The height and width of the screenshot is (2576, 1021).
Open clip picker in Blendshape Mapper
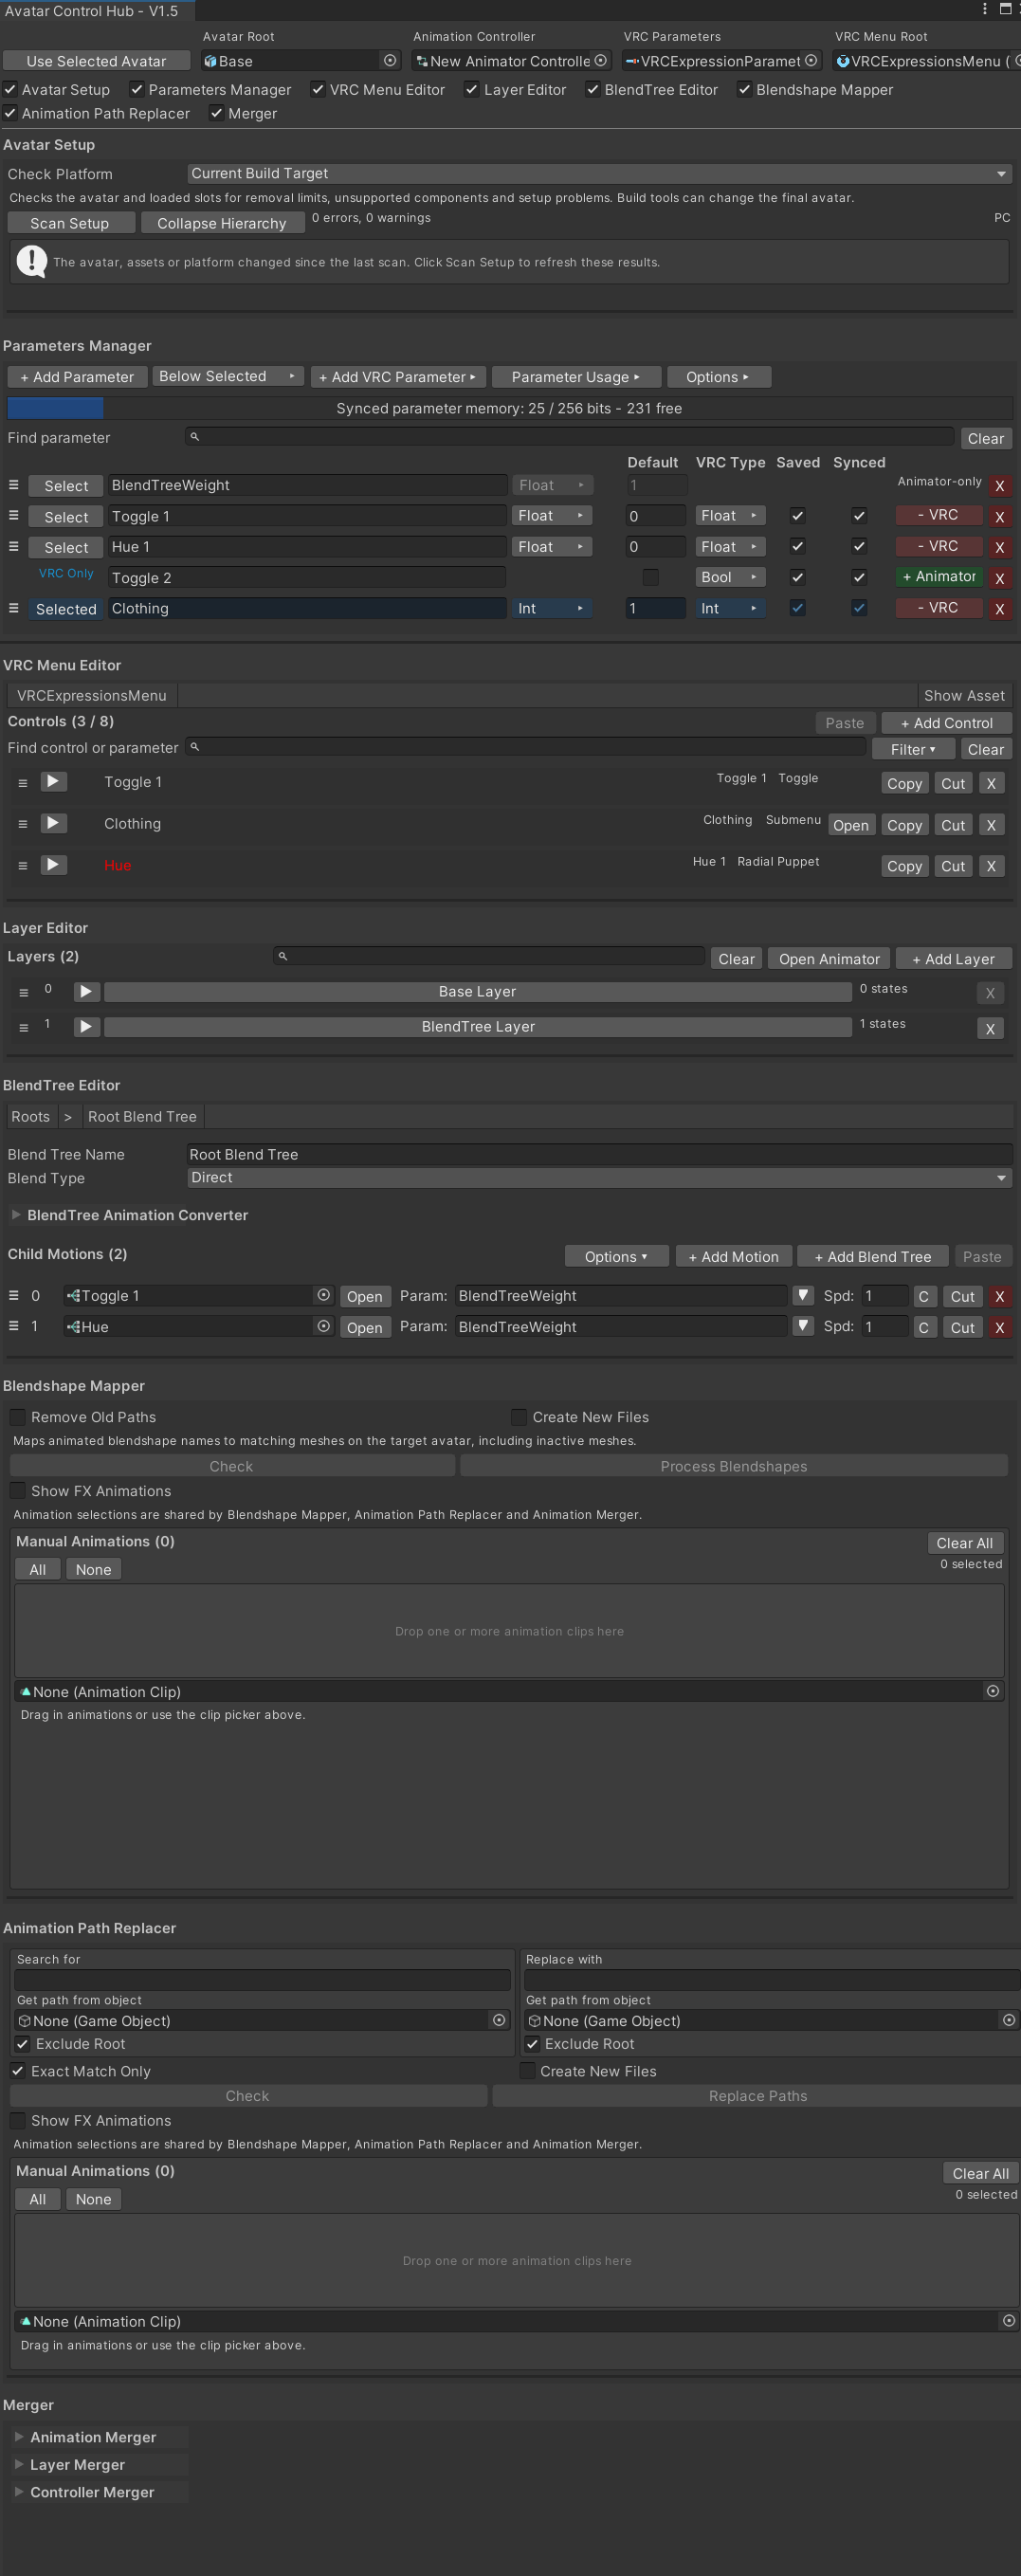coord(993,1691)
